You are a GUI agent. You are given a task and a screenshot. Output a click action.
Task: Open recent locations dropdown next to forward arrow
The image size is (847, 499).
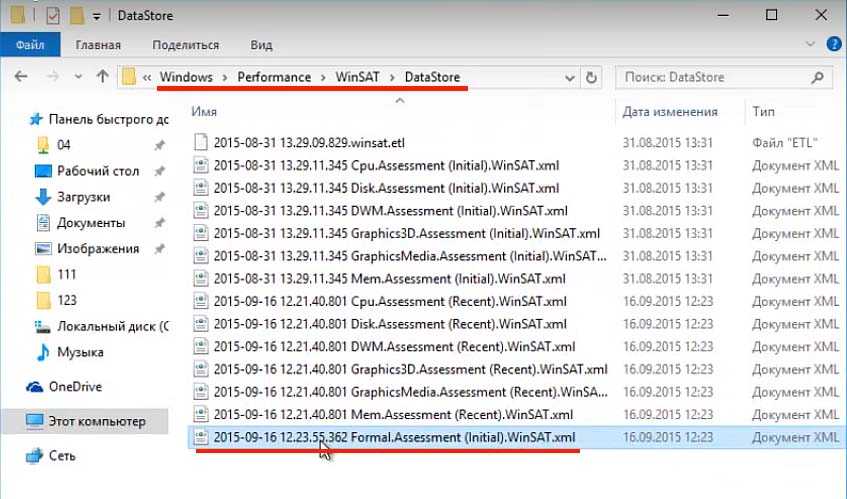point(78,77)
